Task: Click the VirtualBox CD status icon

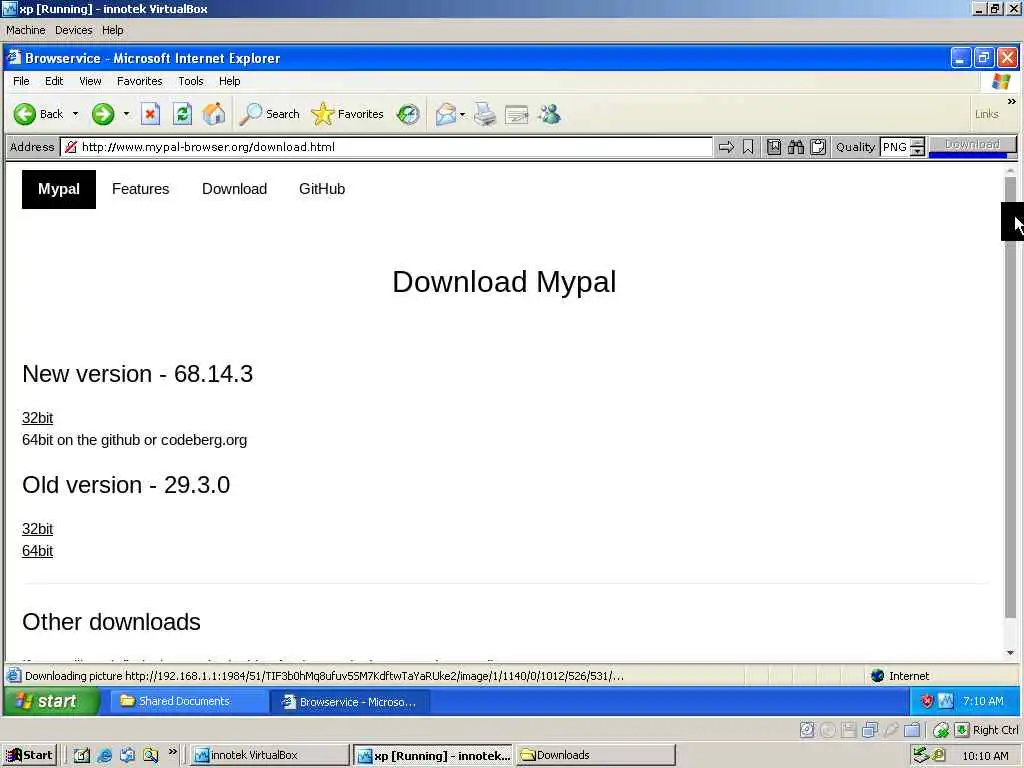Action: pos(827,730)
